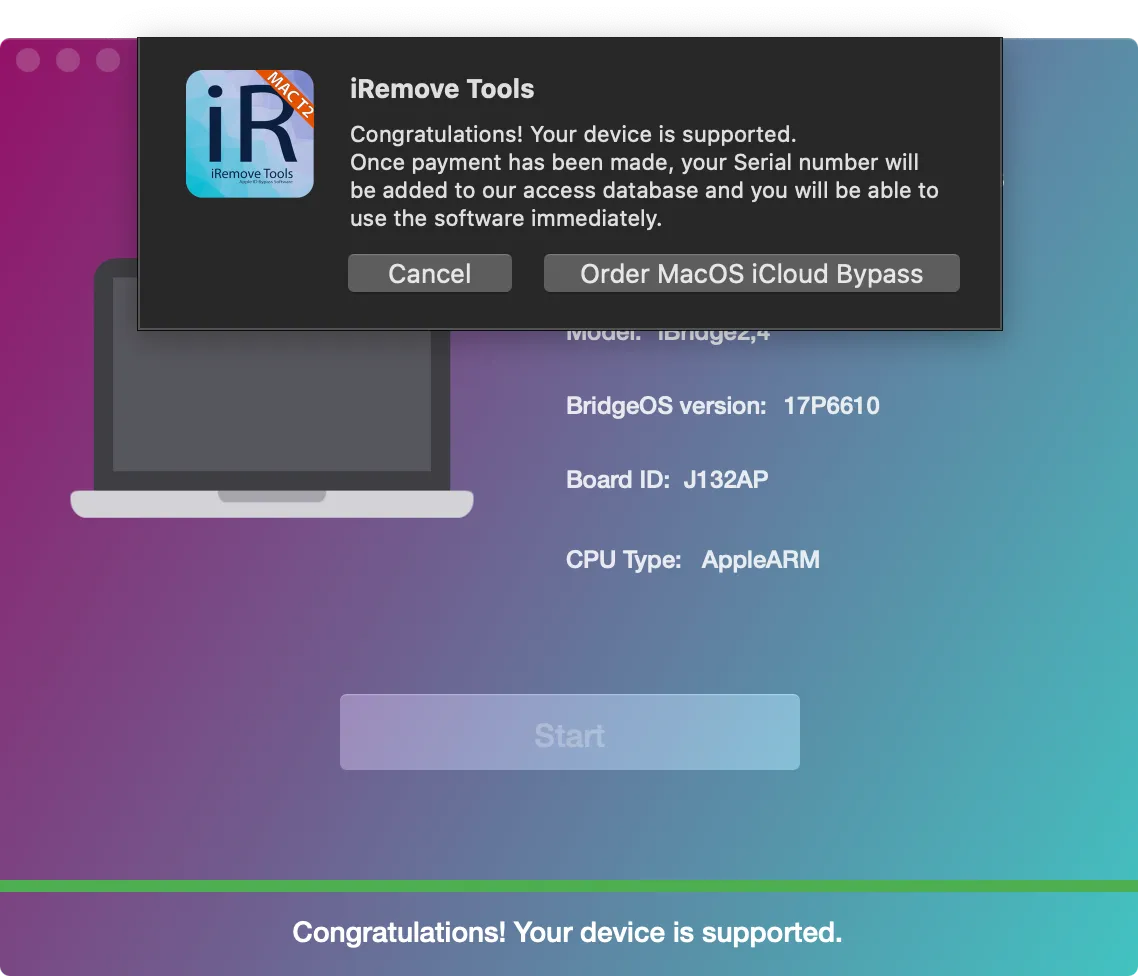Click the Board ID label
Image resolution: width=1138 pixels, height=976 pixels.
coord(617,480)
